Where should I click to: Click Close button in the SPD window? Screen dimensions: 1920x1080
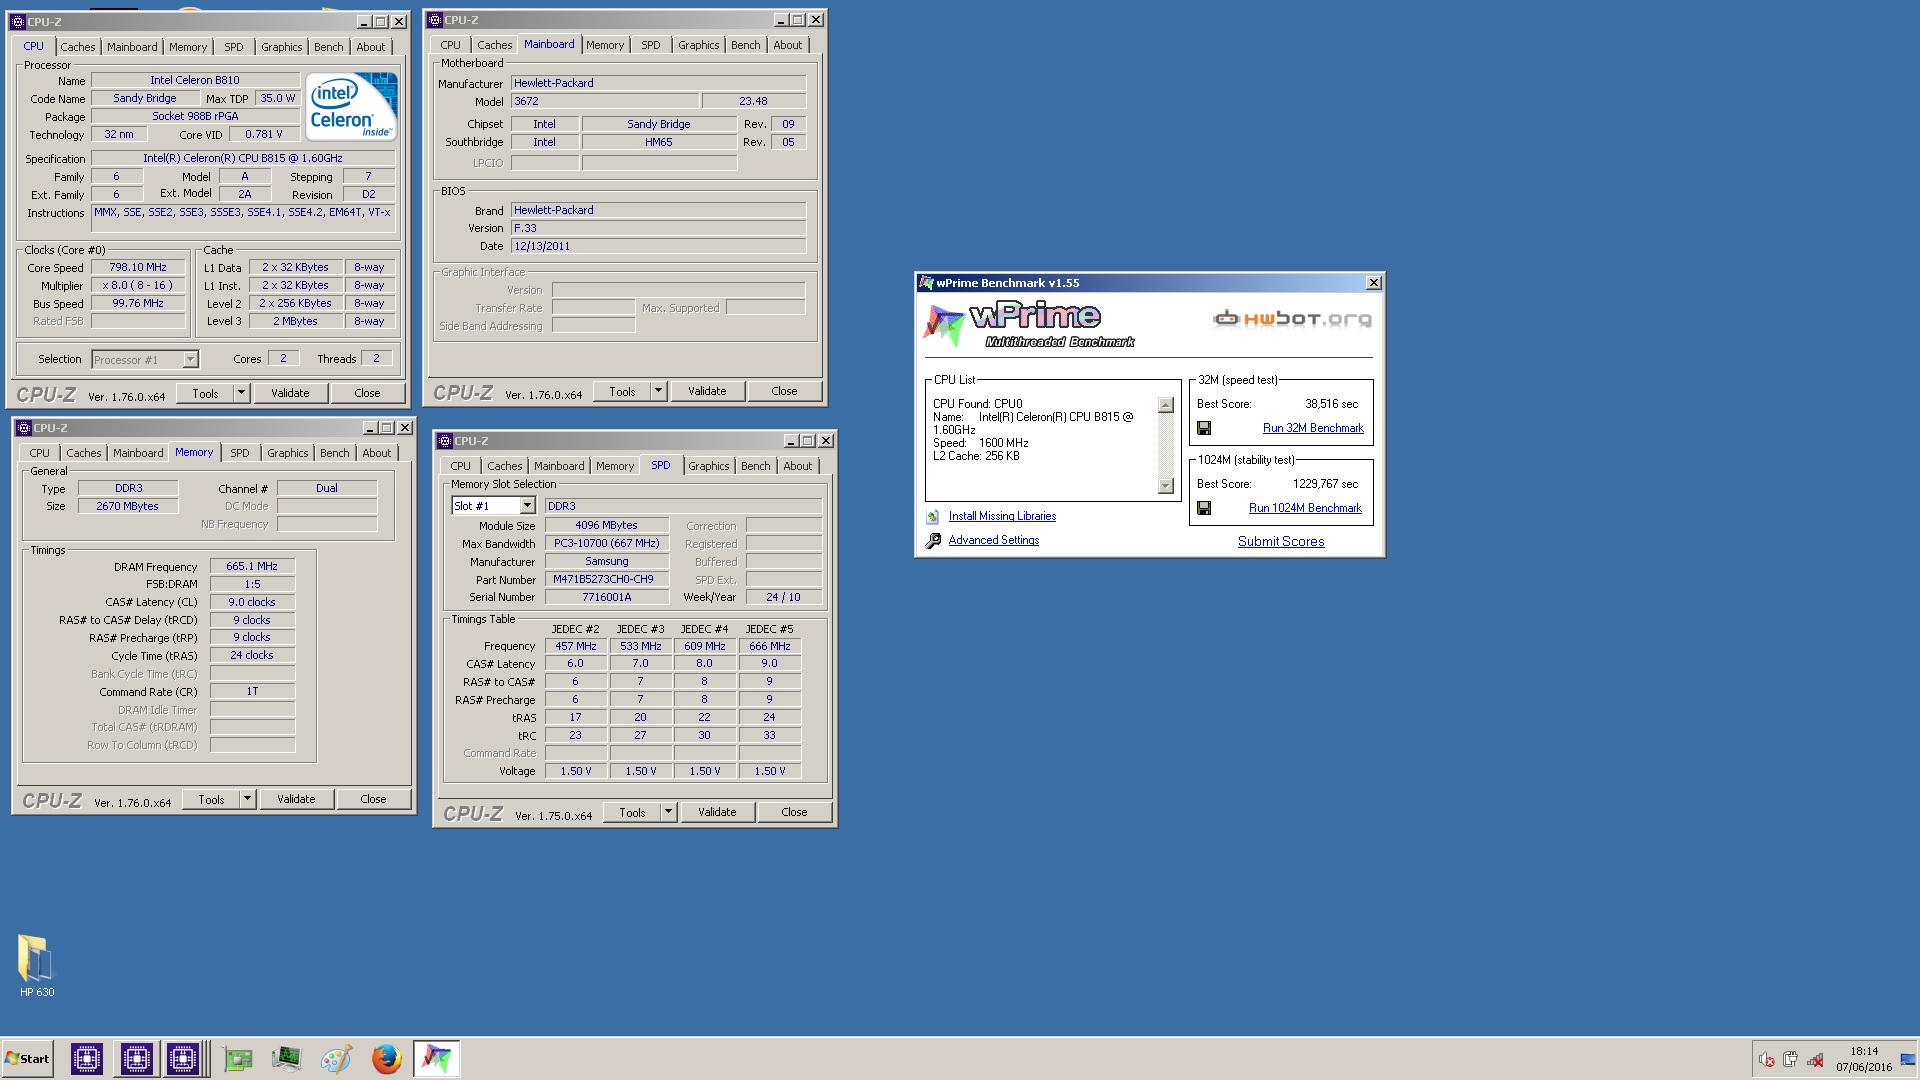pos(794,812)
